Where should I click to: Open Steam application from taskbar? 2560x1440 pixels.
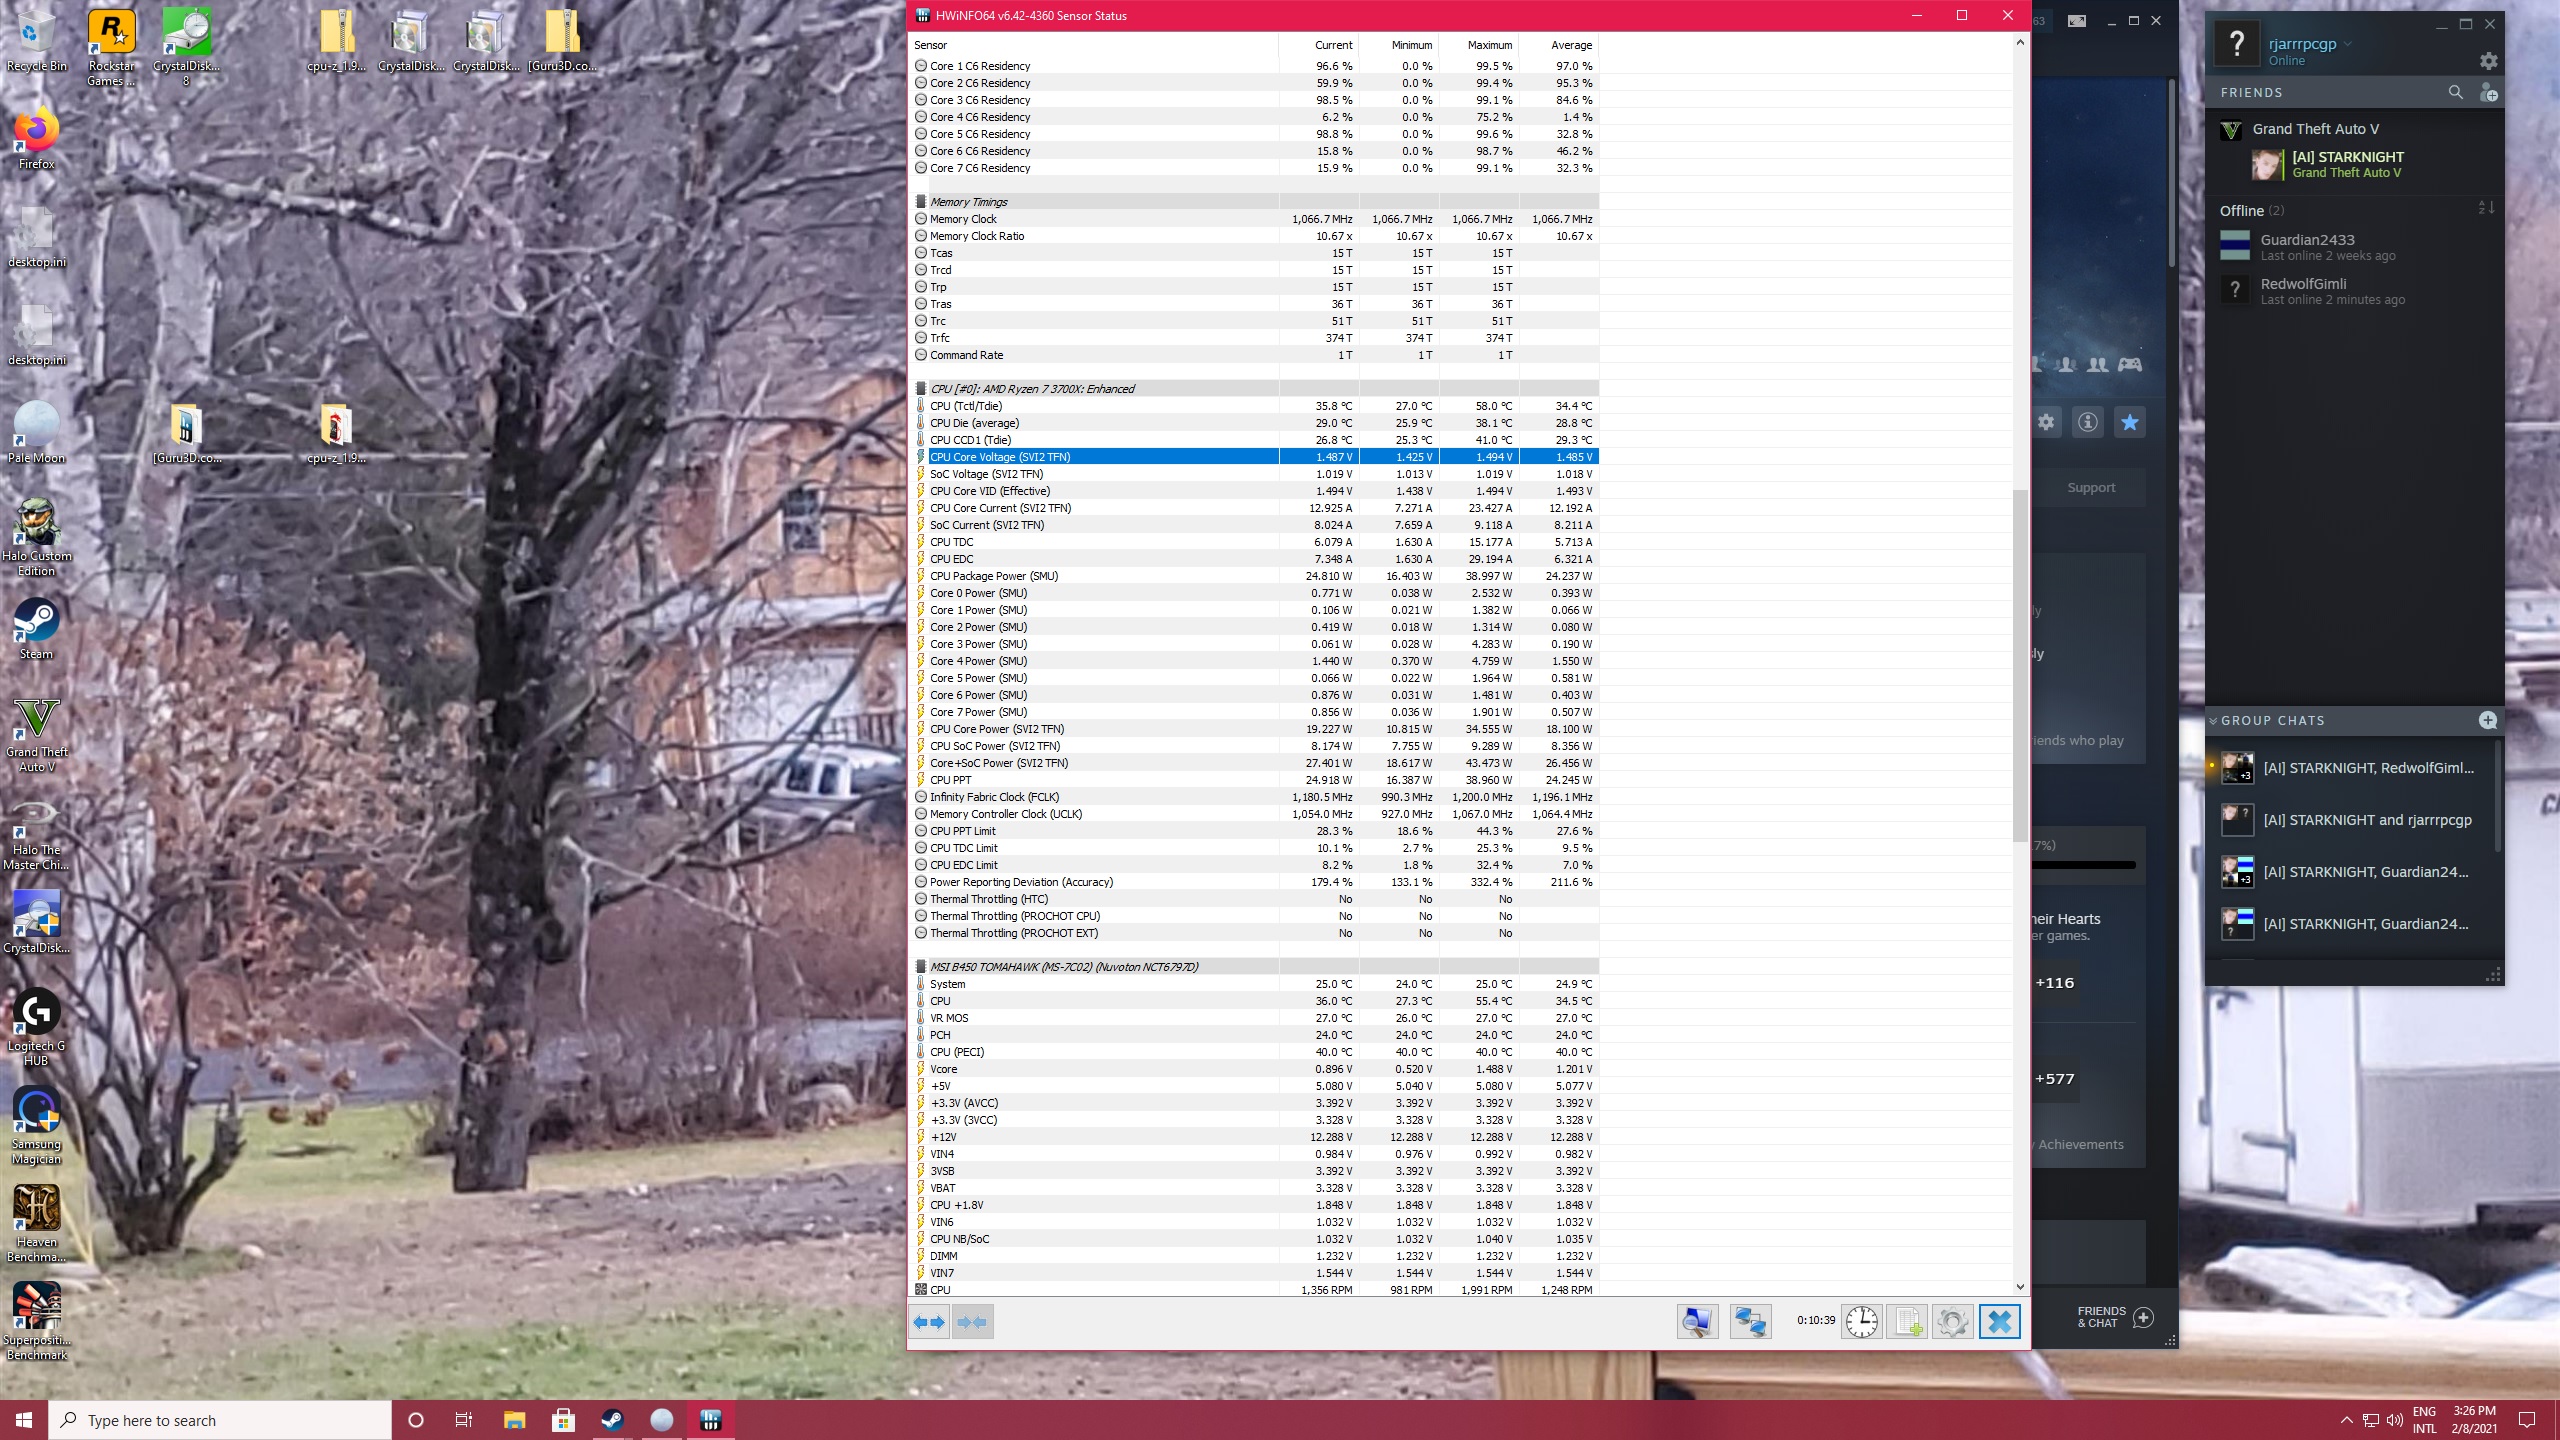612,1421
